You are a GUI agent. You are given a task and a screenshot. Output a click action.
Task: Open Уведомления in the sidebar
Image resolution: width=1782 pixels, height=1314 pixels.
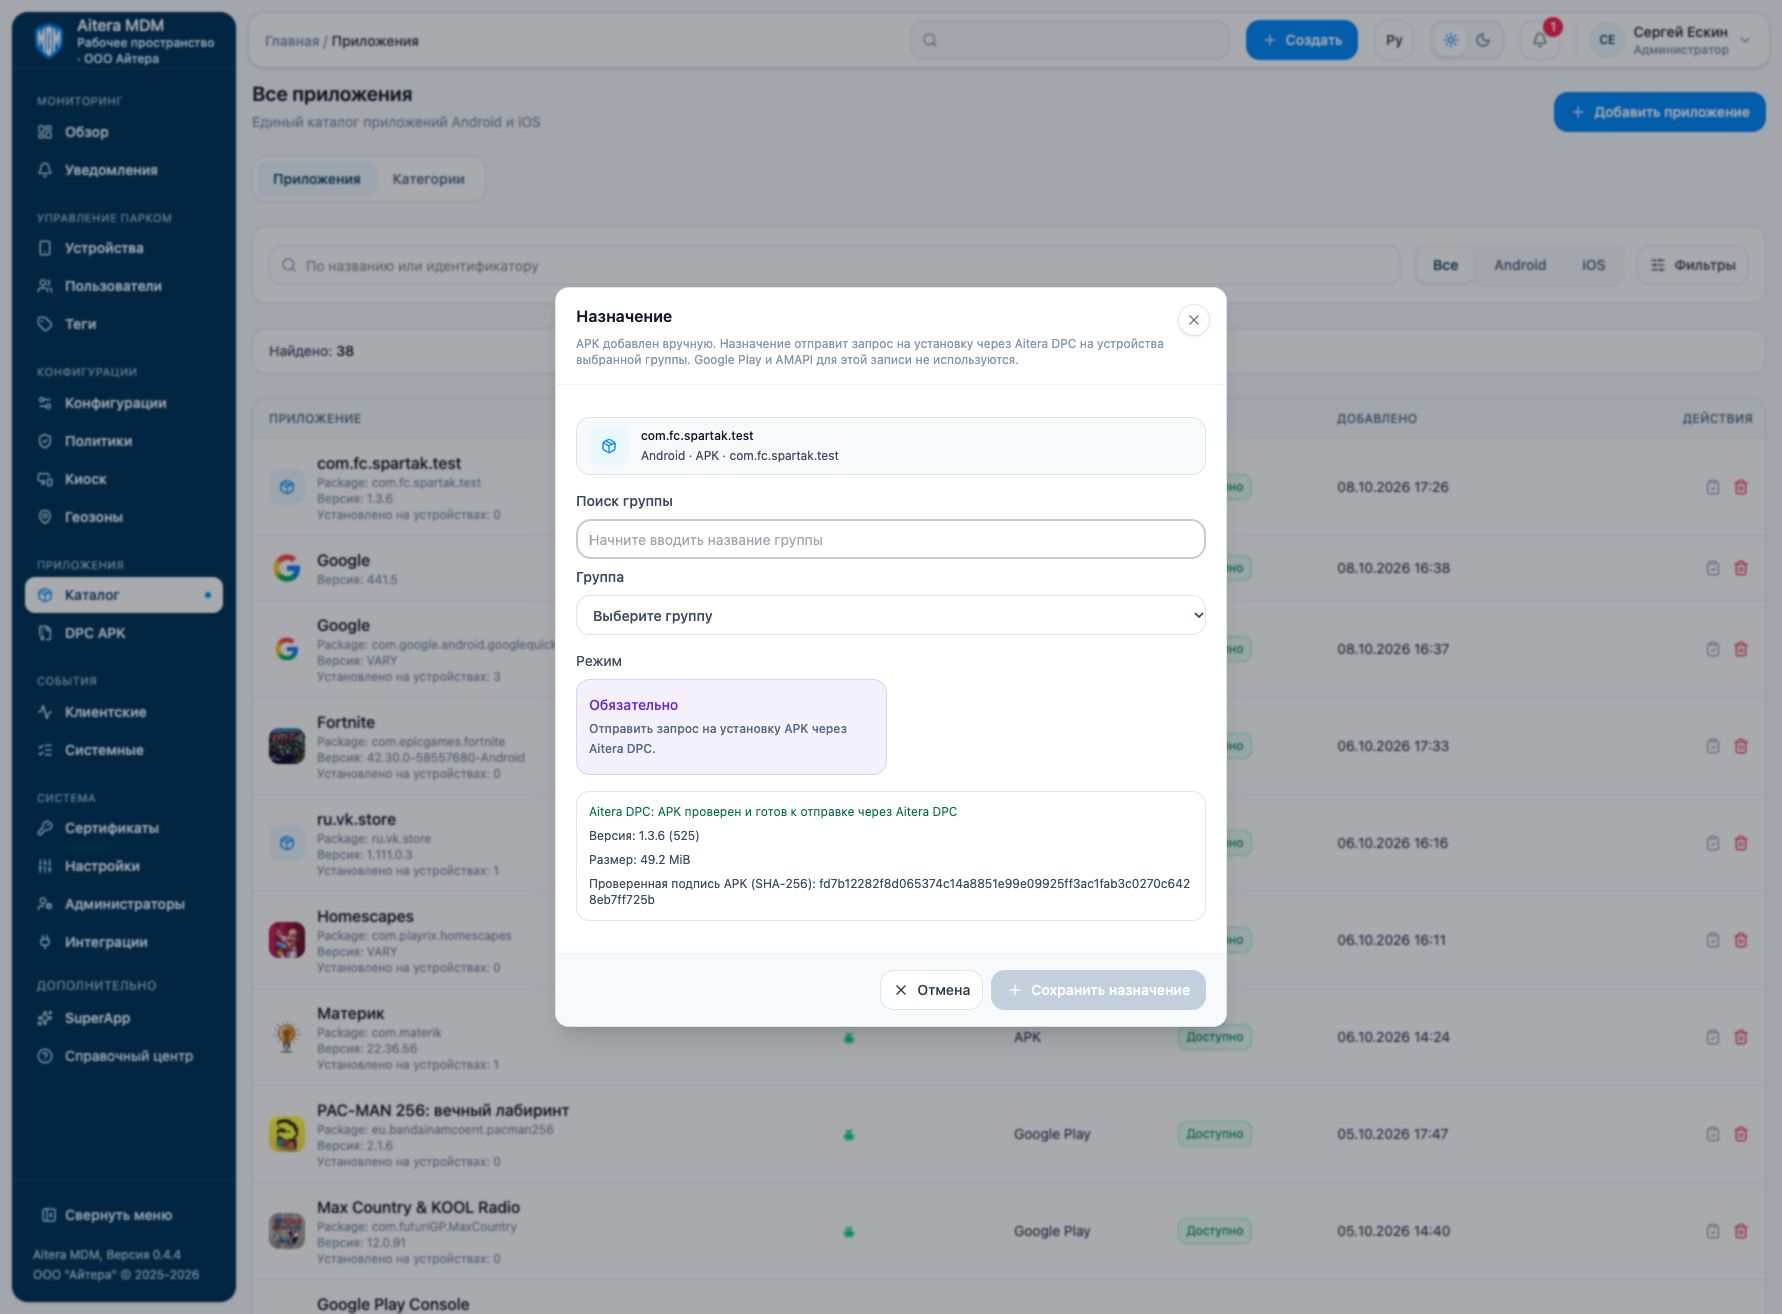[124, 170]
